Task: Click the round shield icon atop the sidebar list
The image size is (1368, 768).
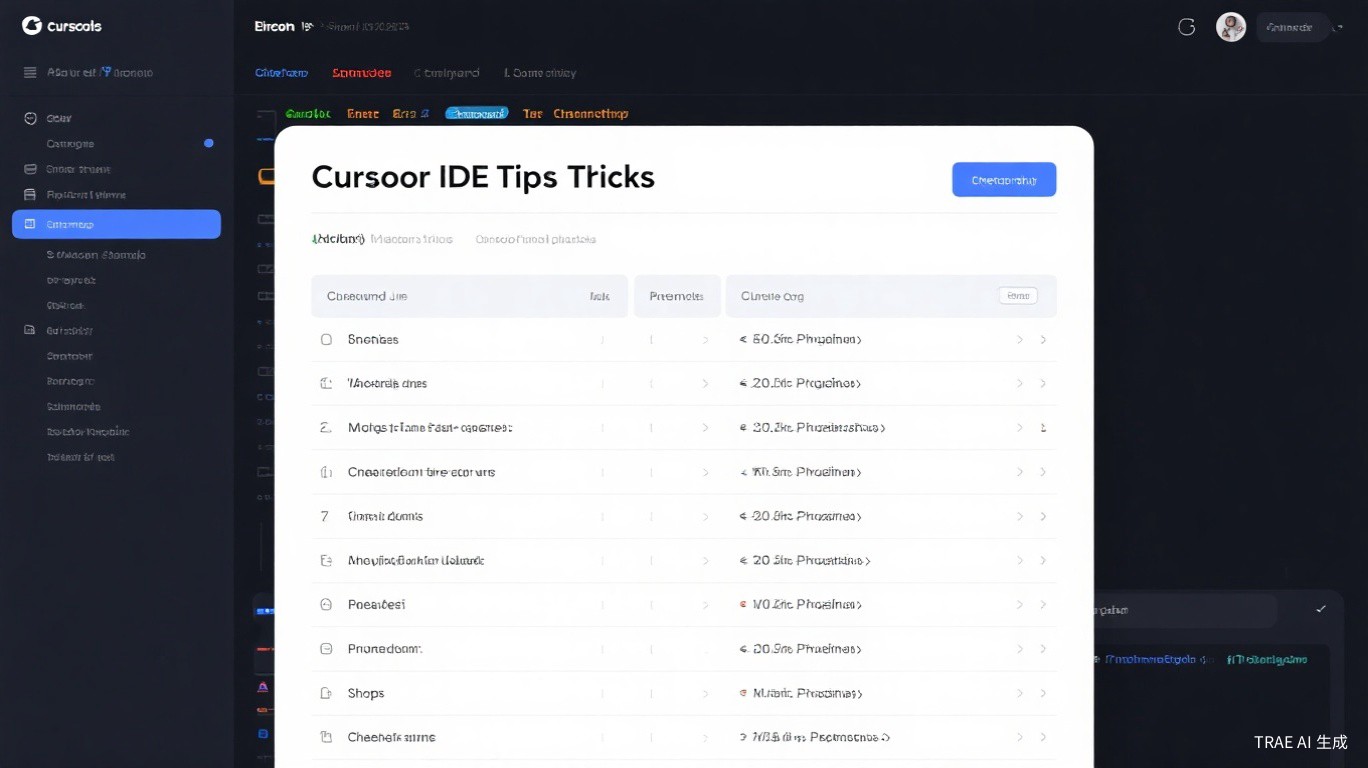Action: [30, 118]
